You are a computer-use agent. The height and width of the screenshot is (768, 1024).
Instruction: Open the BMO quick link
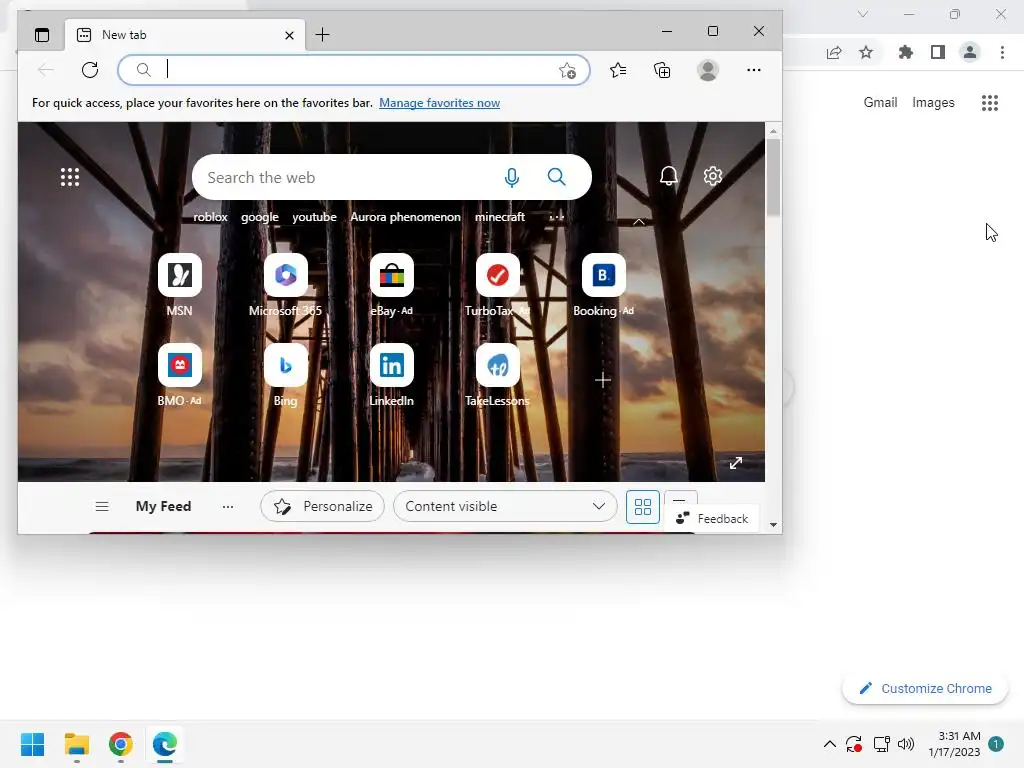(x=180, y=376)
